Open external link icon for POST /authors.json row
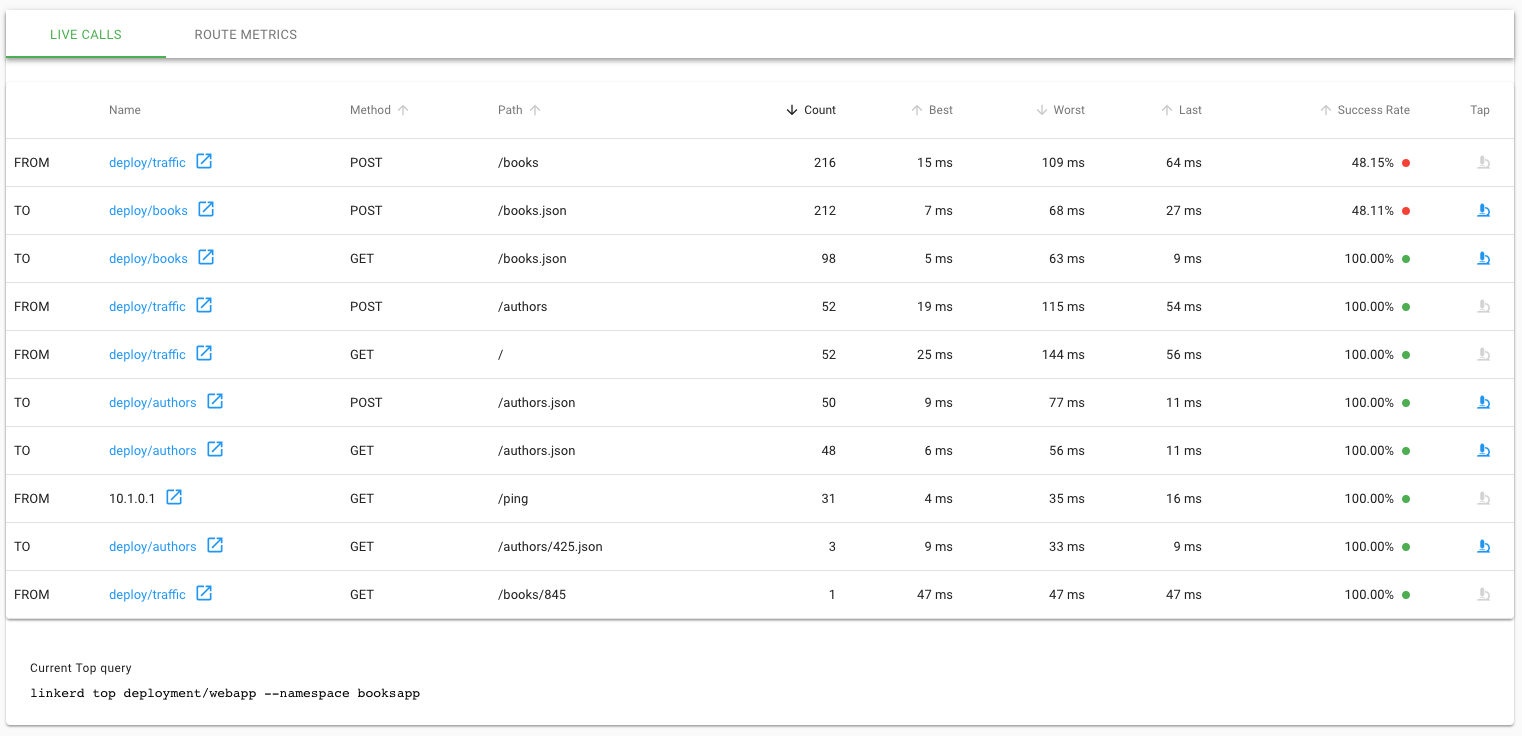The image size is (1522, 736). [215, 401]
